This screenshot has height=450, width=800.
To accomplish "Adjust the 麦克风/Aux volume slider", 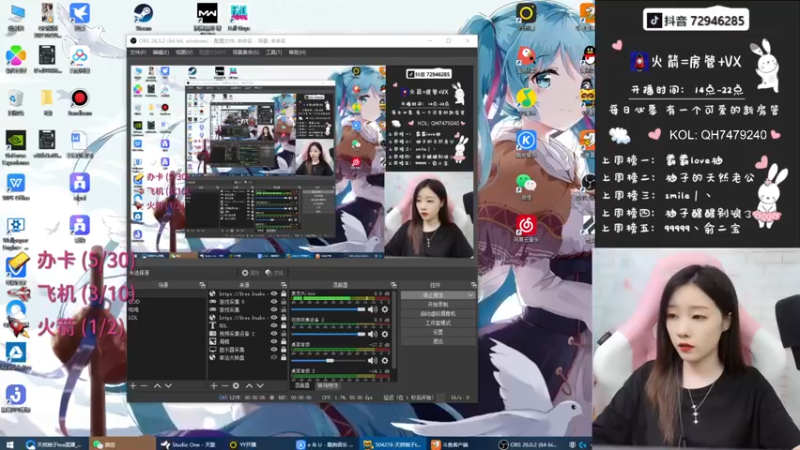I will [328, 310].
